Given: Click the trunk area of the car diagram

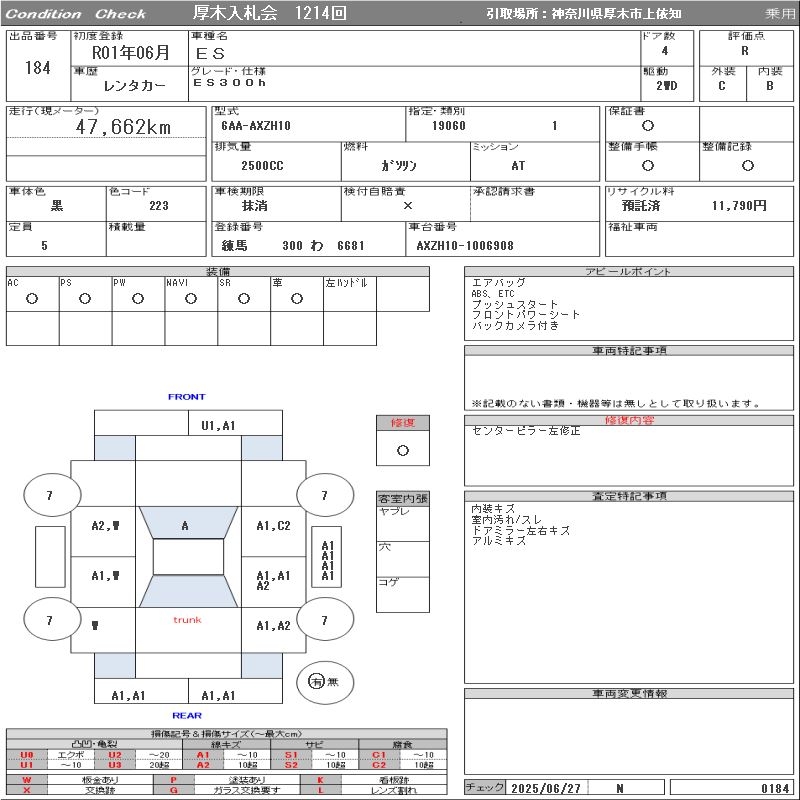Looking at the screenshot, I should (187, 620).
